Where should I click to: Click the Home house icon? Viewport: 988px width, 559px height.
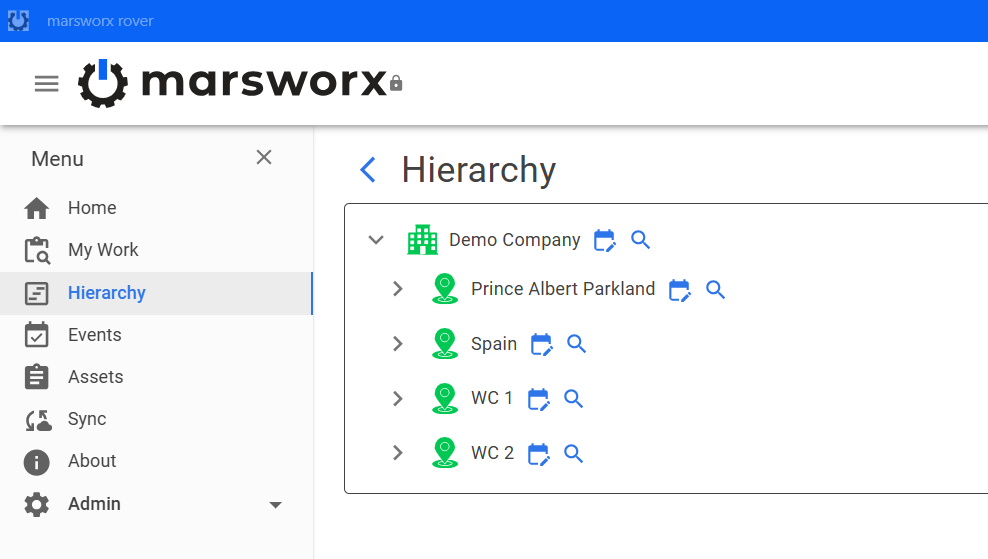[37, 208]
